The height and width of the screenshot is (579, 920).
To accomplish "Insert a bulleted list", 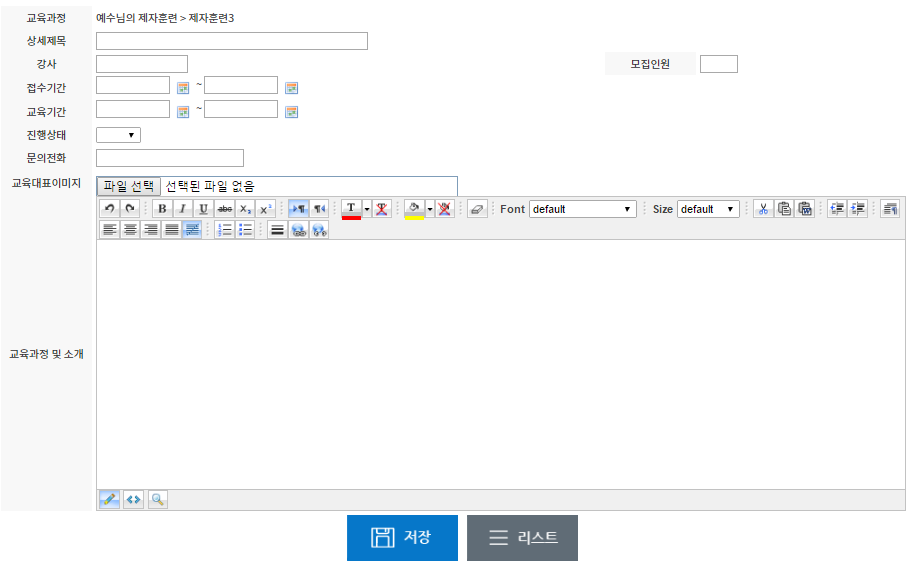I will coord(245,229).
